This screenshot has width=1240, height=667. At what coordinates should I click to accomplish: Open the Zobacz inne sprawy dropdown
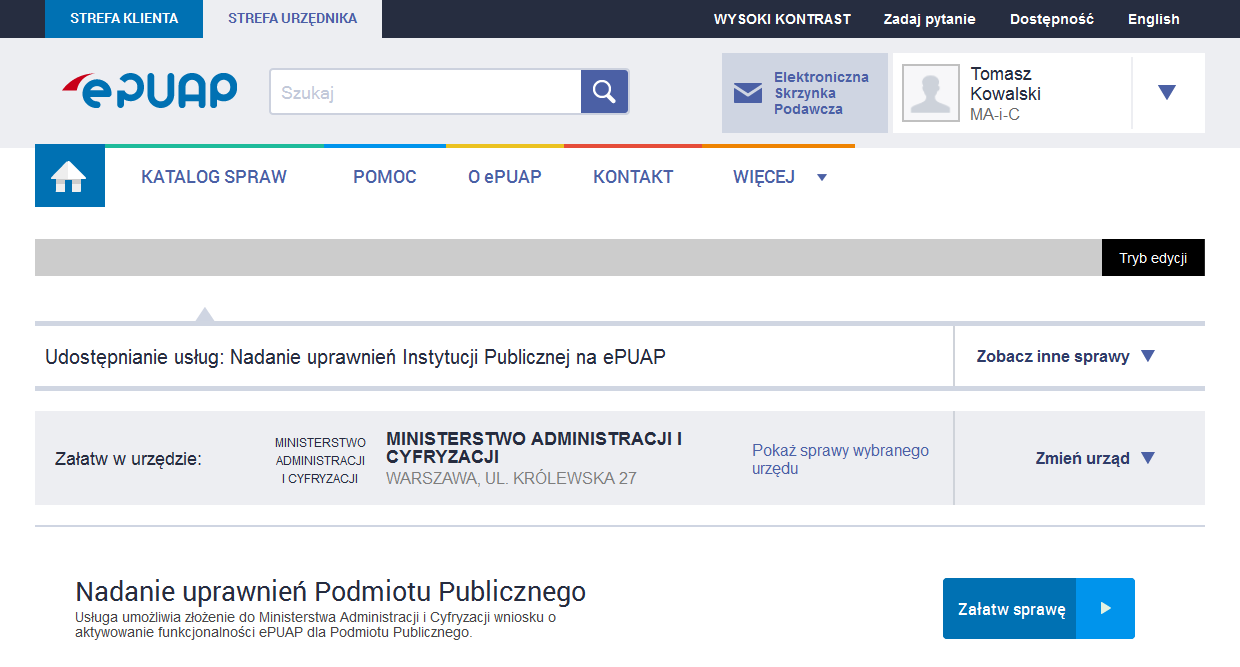(x=1066, y=356)
